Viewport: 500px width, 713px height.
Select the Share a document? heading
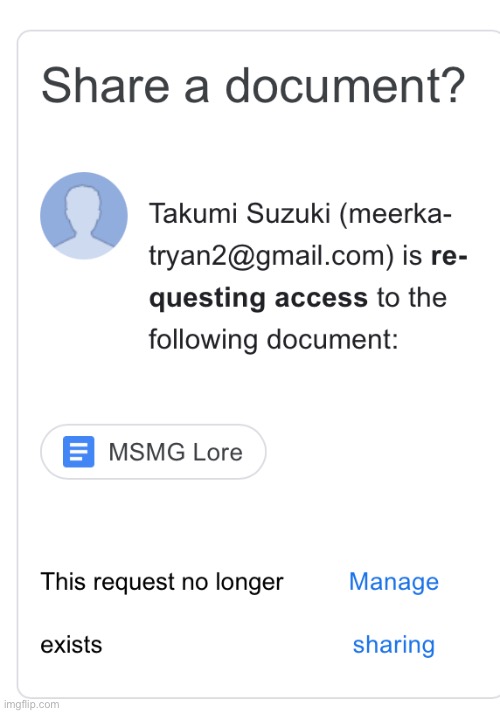click(x=253, y=85)
